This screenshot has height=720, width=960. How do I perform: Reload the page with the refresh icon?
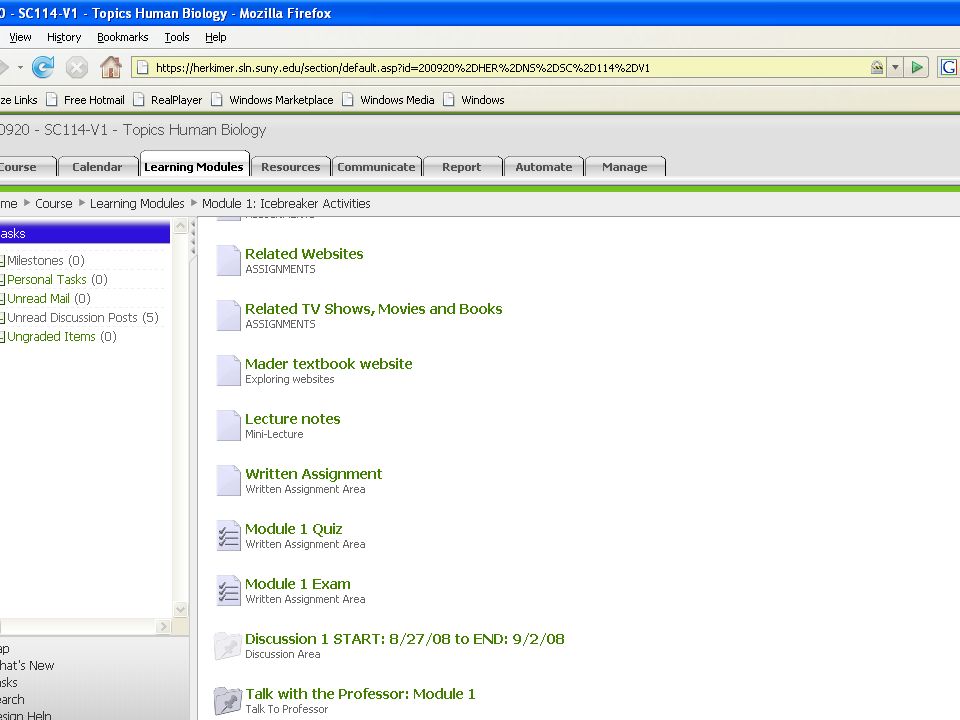coord(43,67)
